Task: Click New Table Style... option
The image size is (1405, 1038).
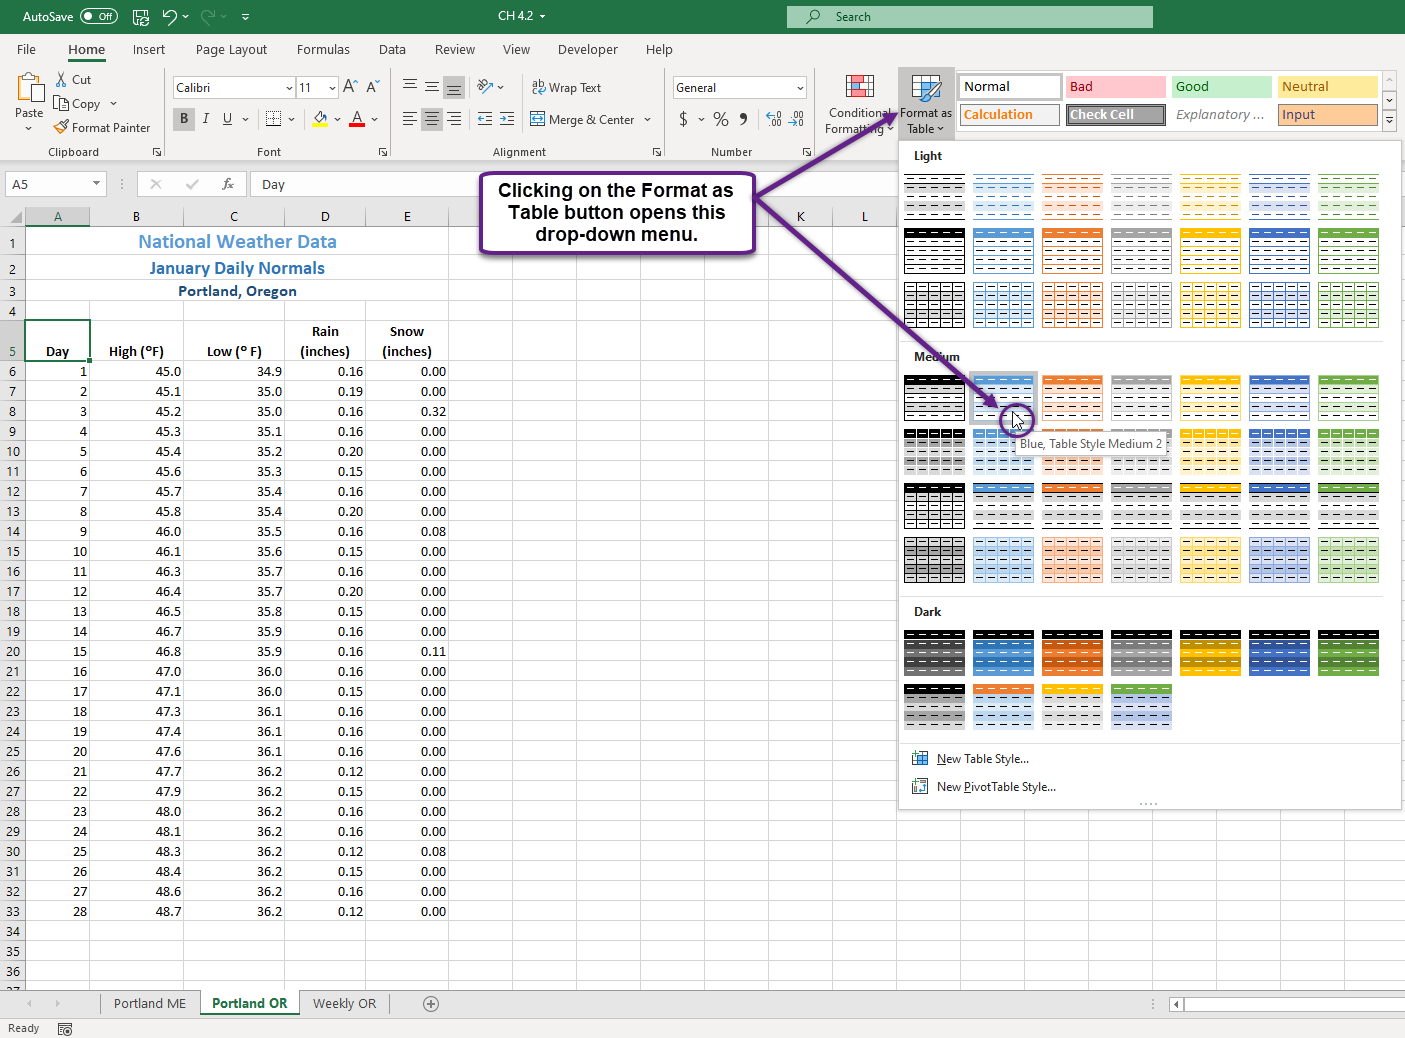Action: click(983, 759)
